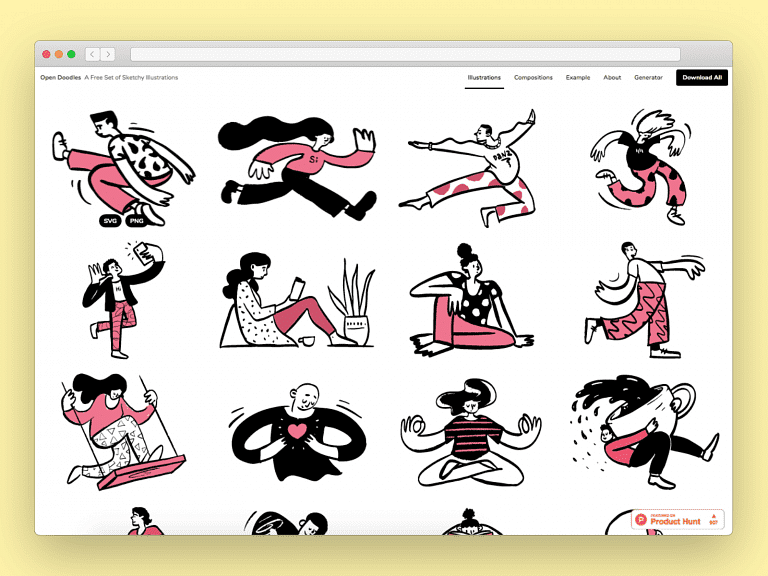Click the browser back arrow button
768x576 pixels.
[x=93, y=54]
